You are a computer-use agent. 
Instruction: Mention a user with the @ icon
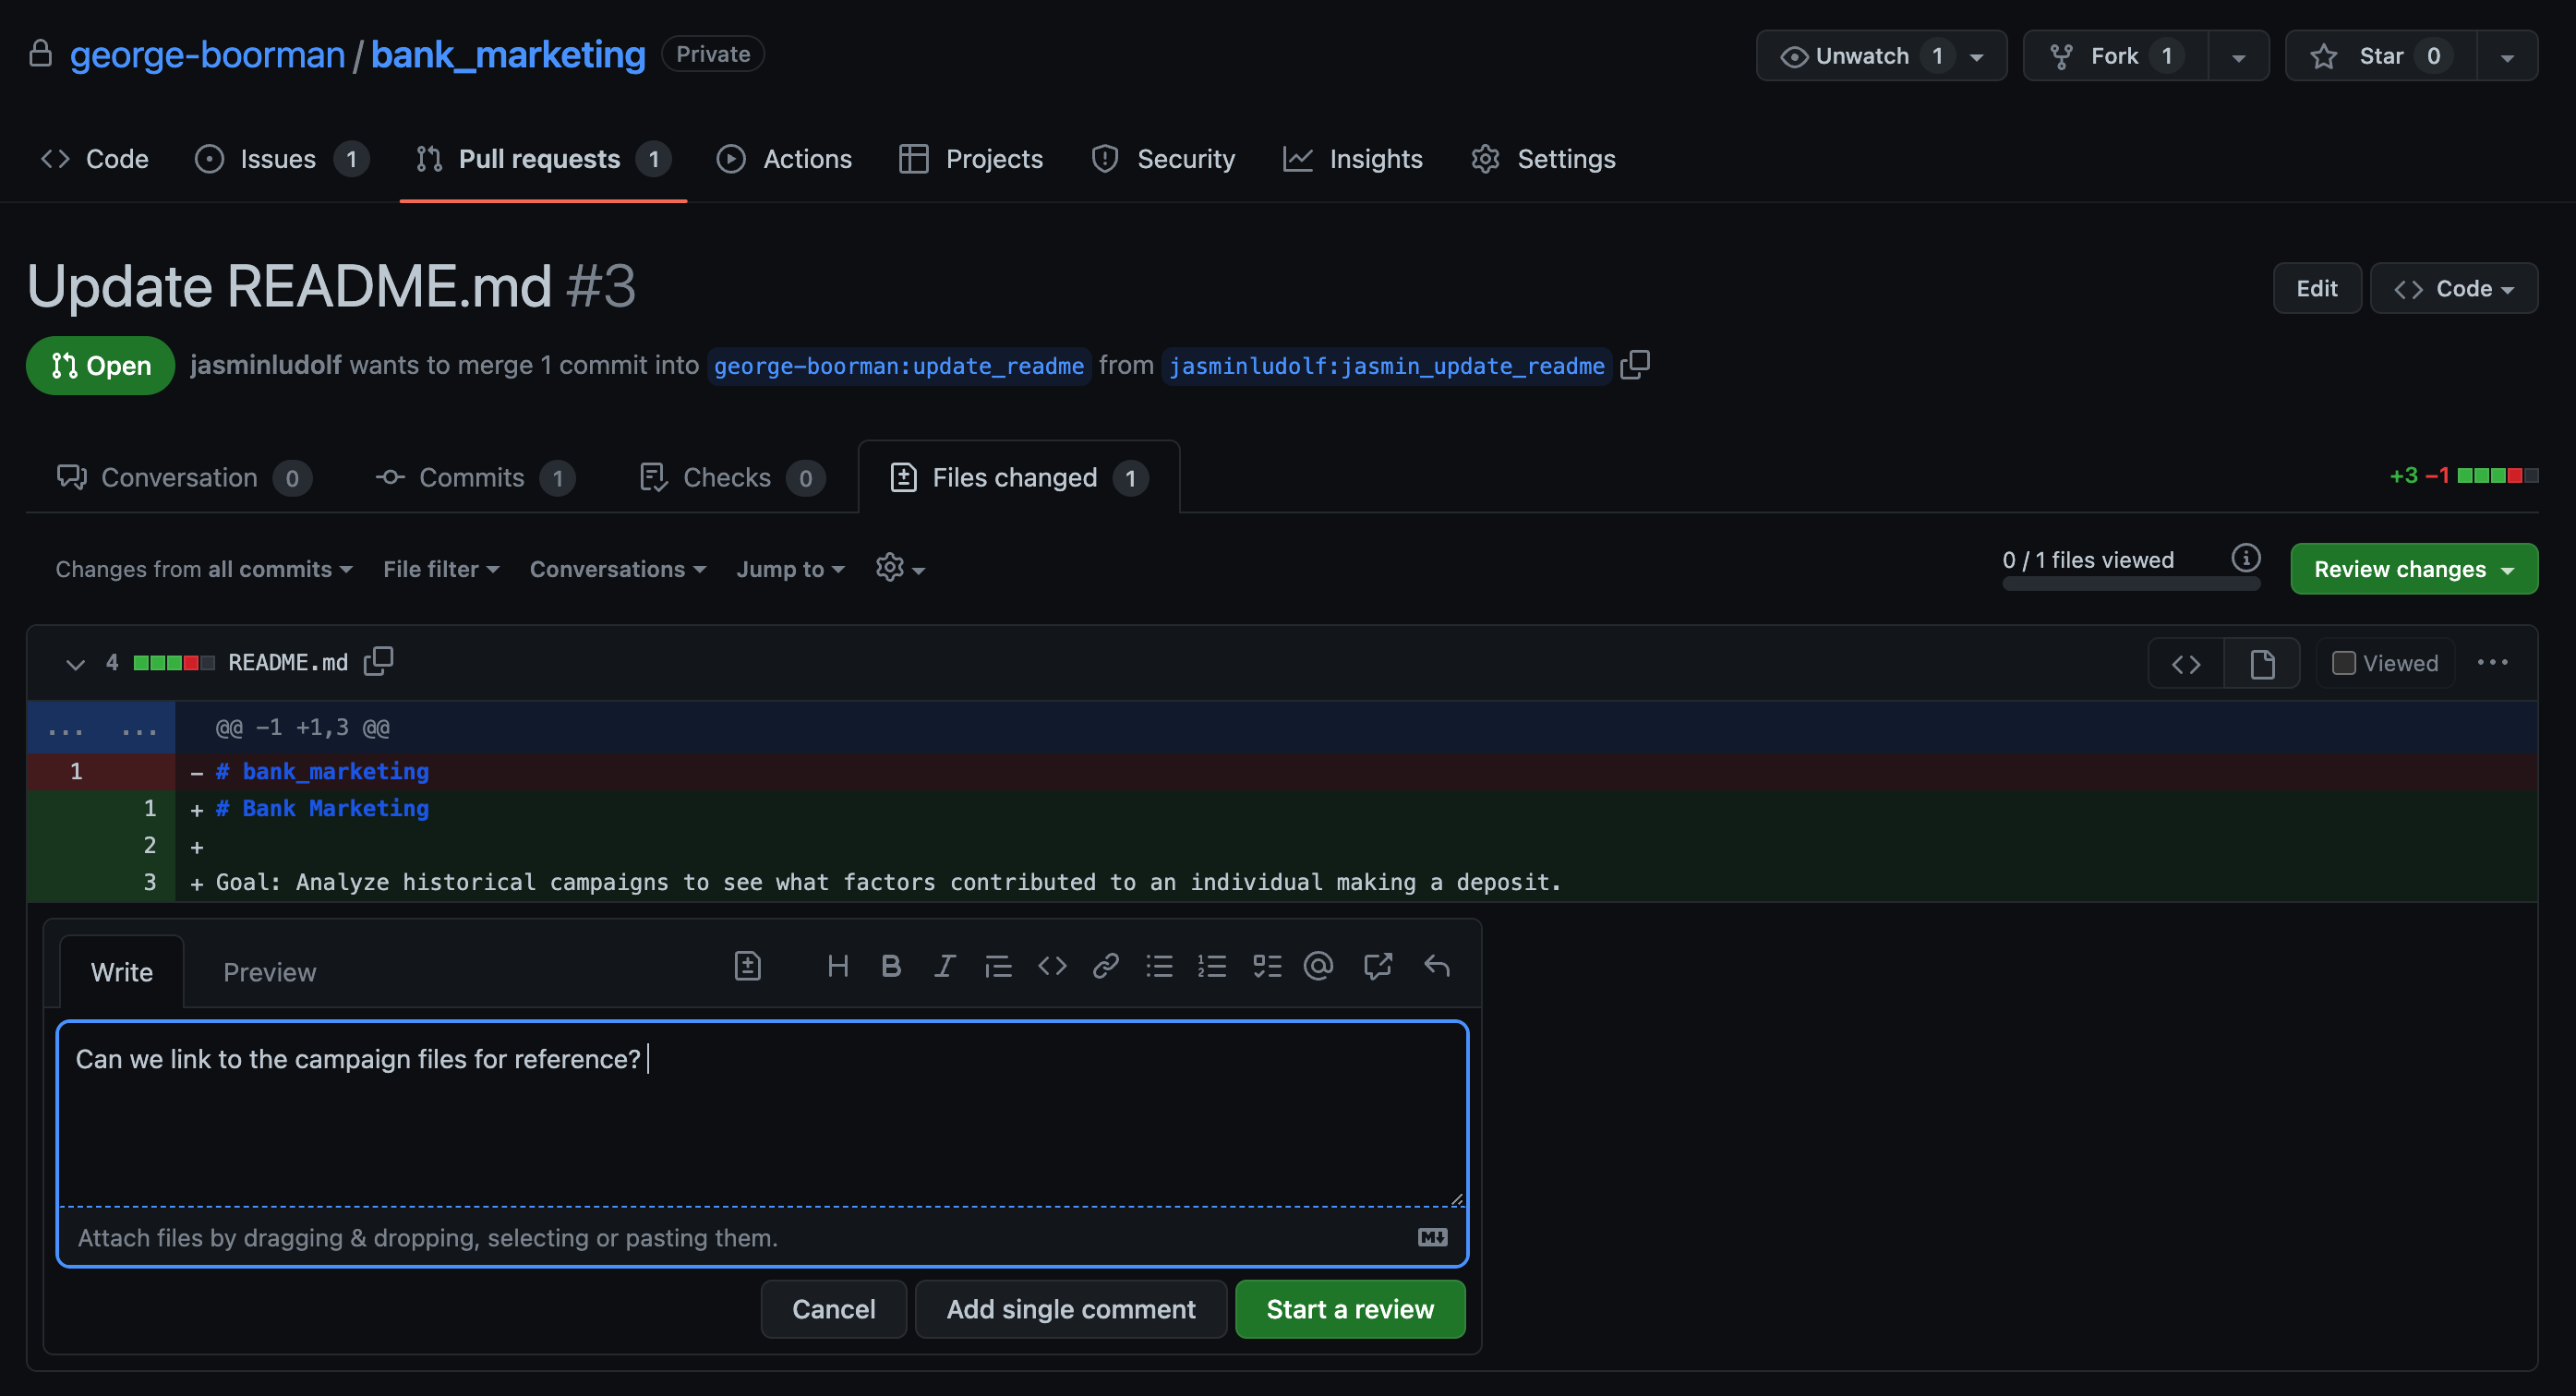click(x=1319, y=966)
